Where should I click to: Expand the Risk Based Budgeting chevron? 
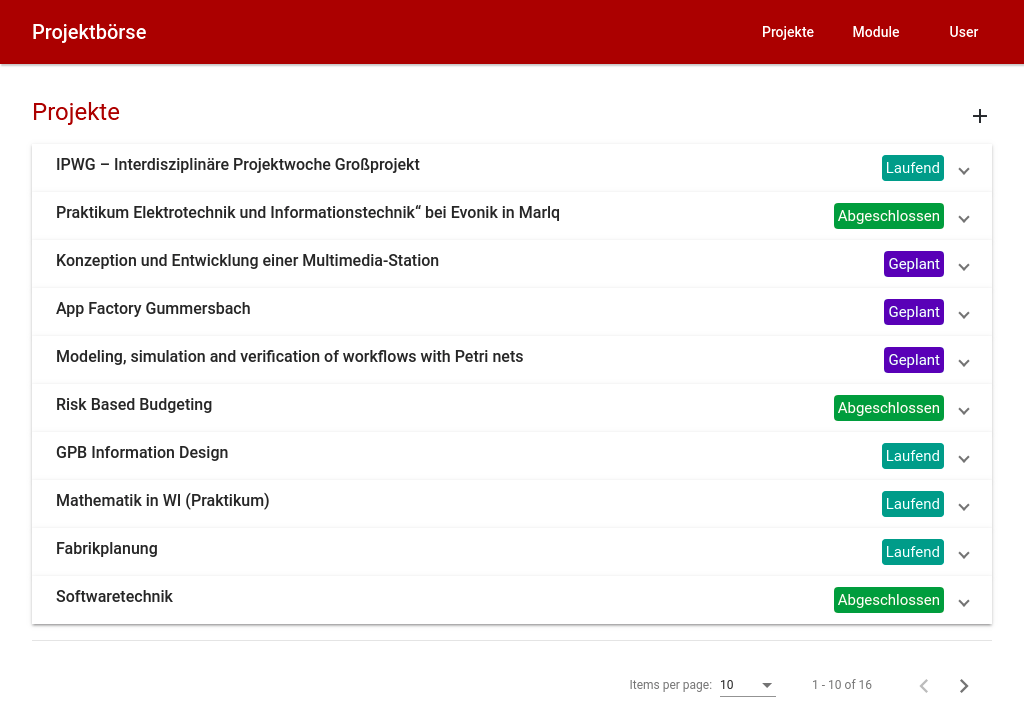964,411
